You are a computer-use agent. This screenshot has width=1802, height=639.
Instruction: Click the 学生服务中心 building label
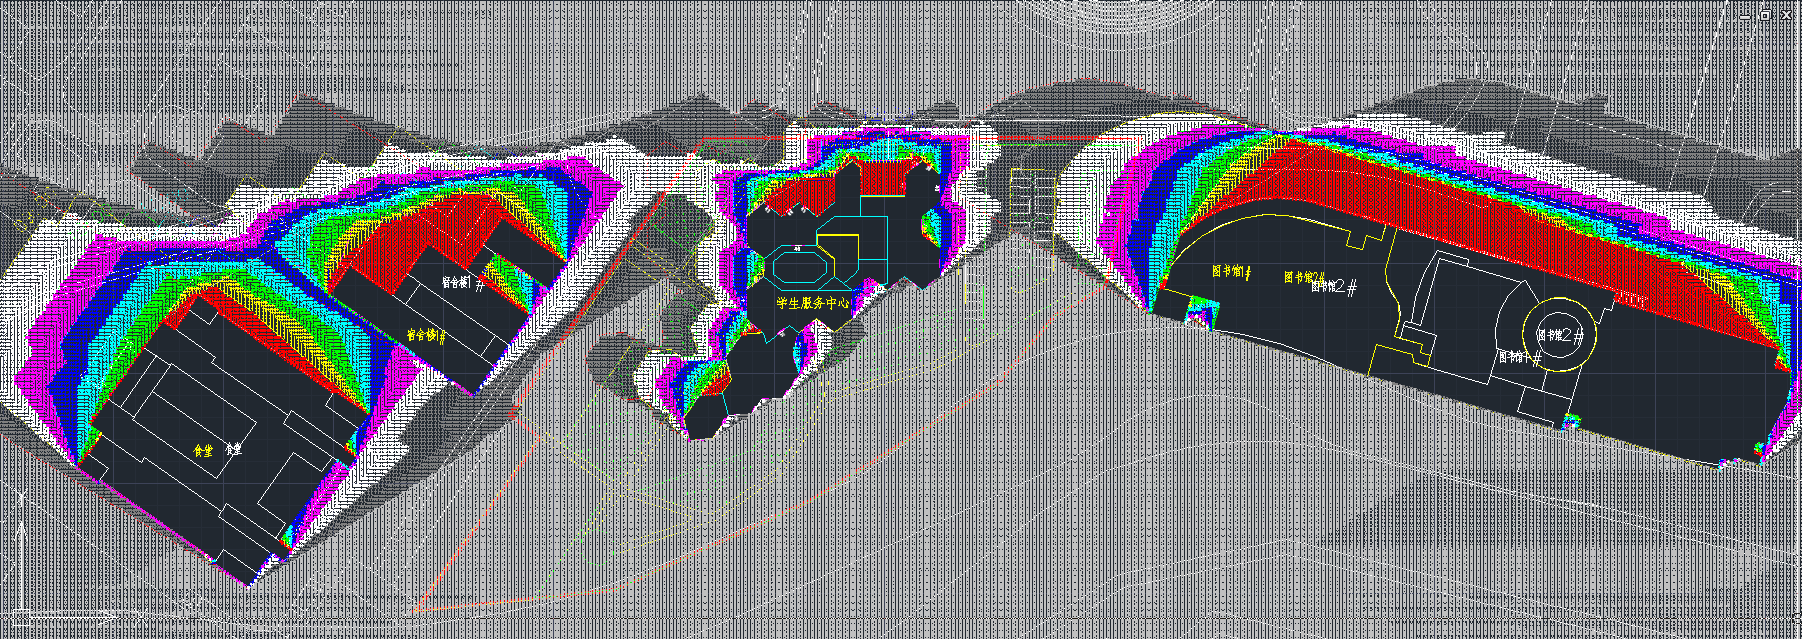(813, 302)
